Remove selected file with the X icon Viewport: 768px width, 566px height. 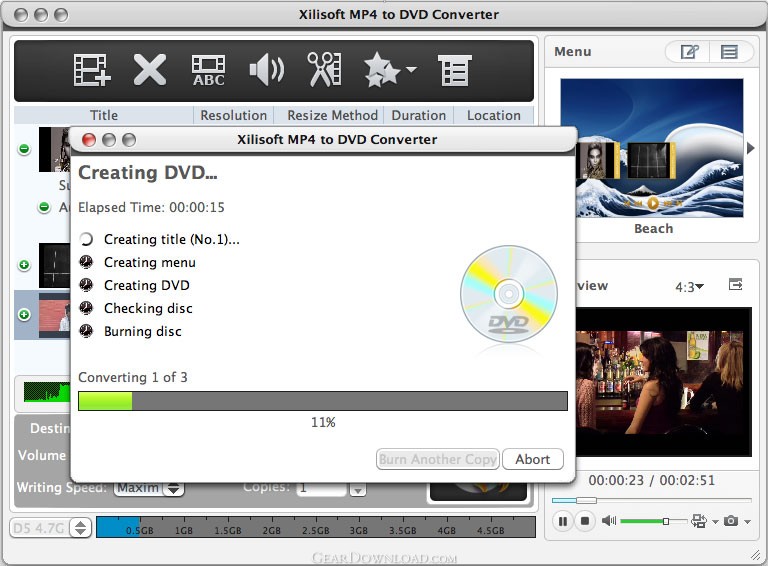[x=149, y=70]
